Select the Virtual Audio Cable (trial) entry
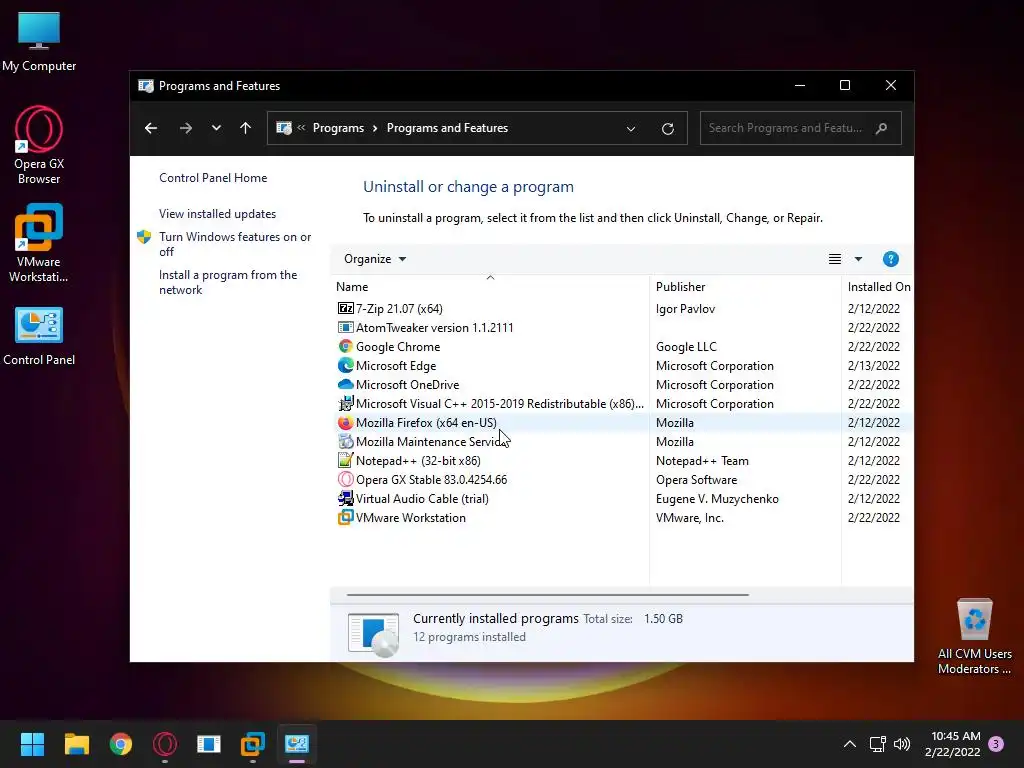This screenshot has width=1024, height=768. pyautogui.click(x=422, y=498)
